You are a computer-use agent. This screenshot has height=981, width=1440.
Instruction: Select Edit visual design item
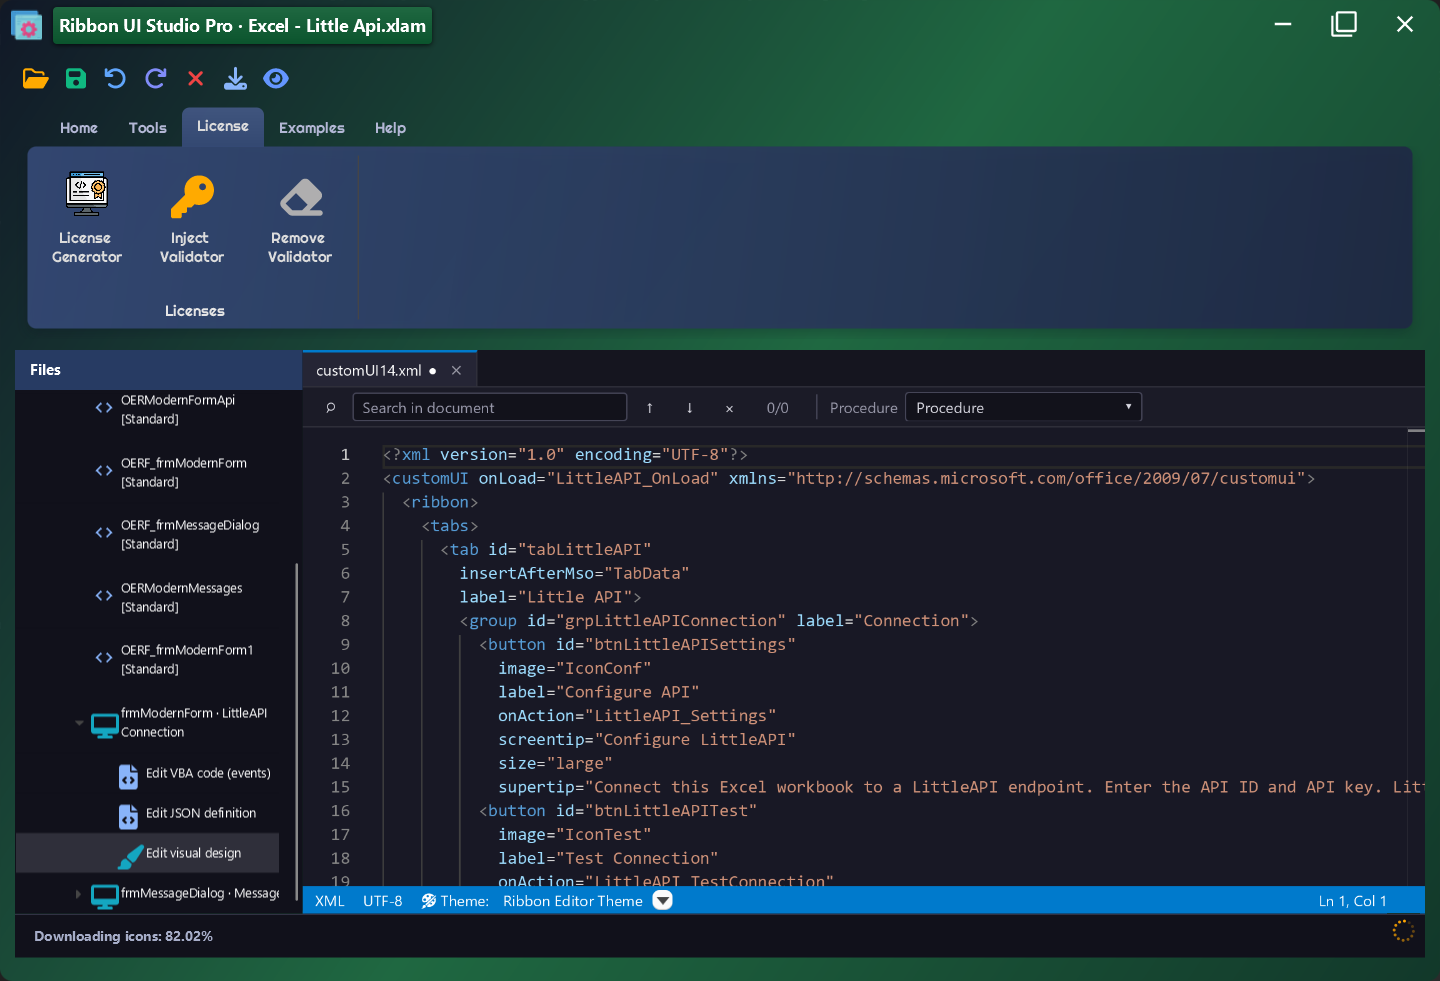147,854
